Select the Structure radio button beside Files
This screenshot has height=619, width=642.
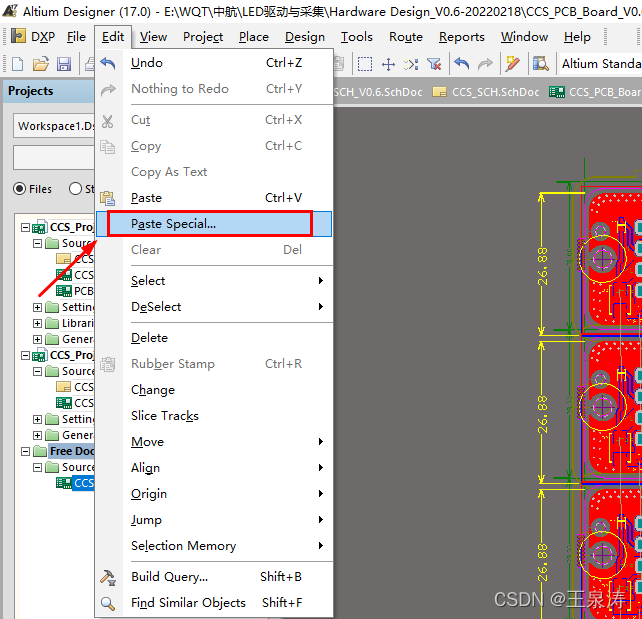pyautogui.click(x=75, y=189)
